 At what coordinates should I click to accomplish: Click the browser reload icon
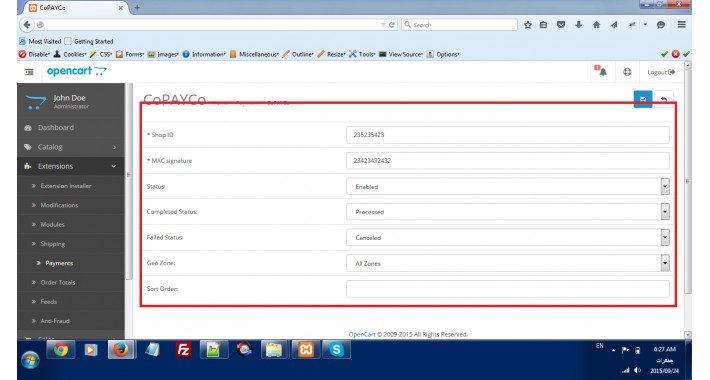[392, 25]
